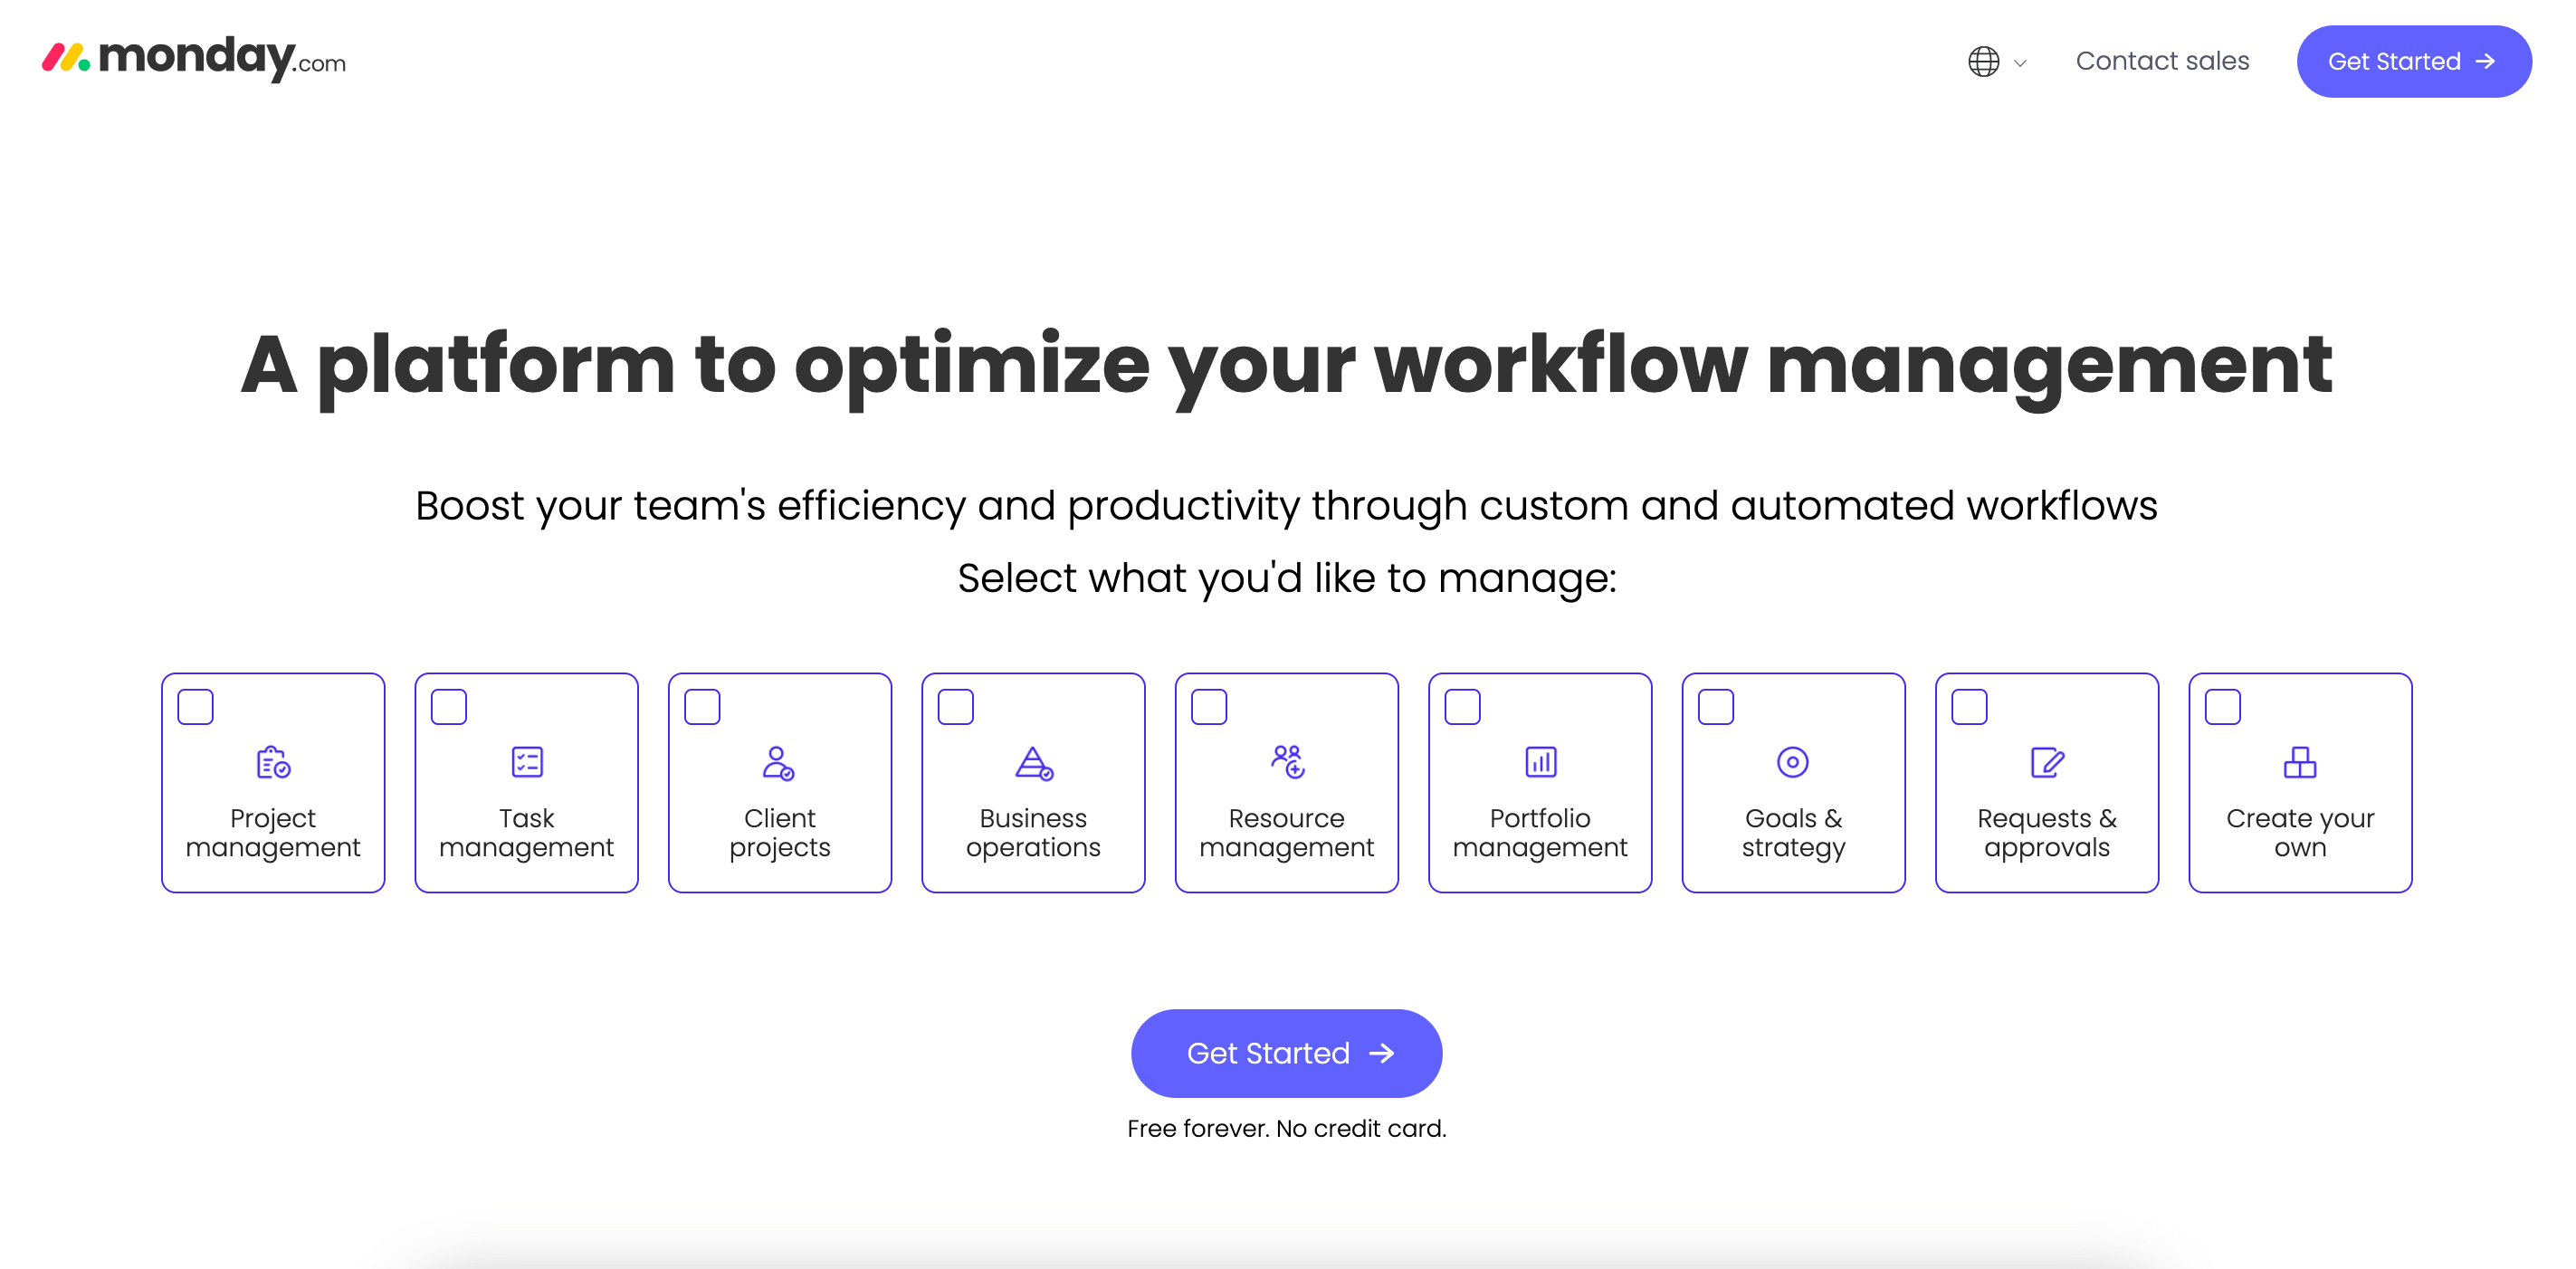Image resolution: width=2576 pixels, height=1269 pixels.
Task: Click Contact sales menu item
Action: (x=2162, y=62)
